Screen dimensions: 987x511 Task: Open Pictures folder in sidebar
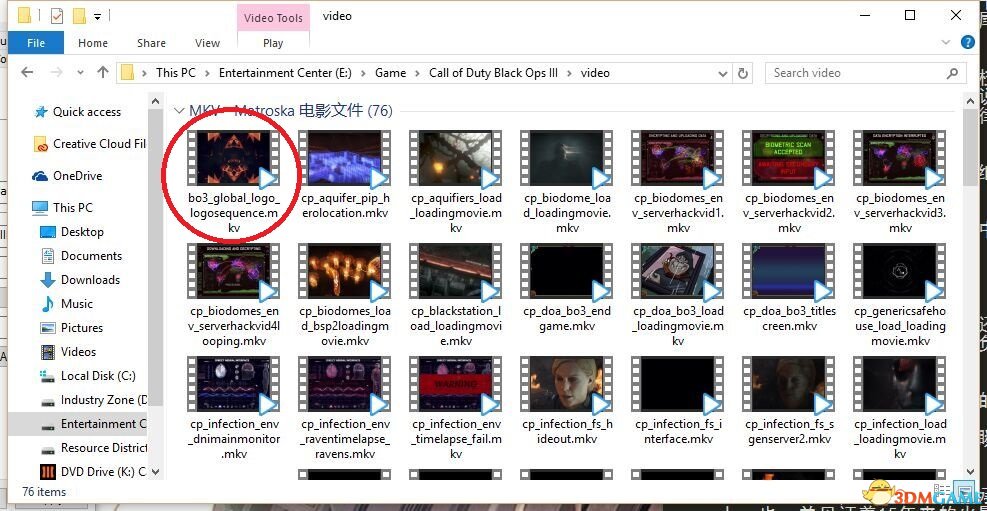click(x=71, y=328)
